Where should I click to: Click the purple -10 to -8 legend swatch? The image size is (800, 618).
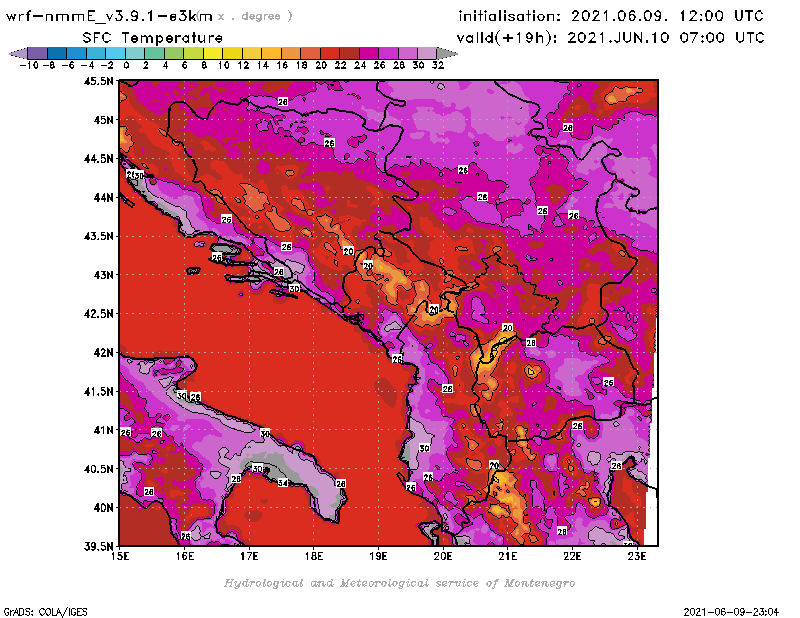point(37,53)
